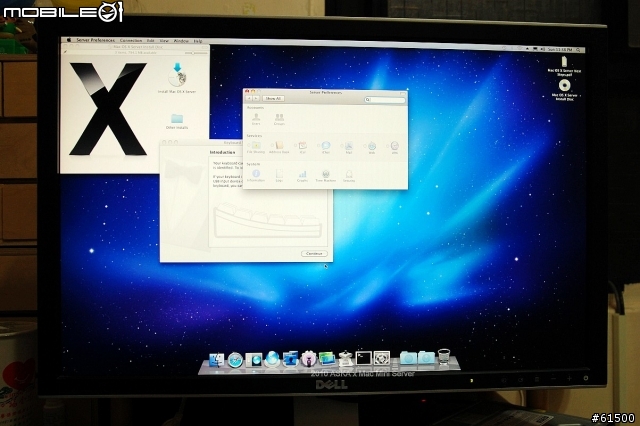Open Terminal from the Dock

pyautogui.click(x=363, y=358)
